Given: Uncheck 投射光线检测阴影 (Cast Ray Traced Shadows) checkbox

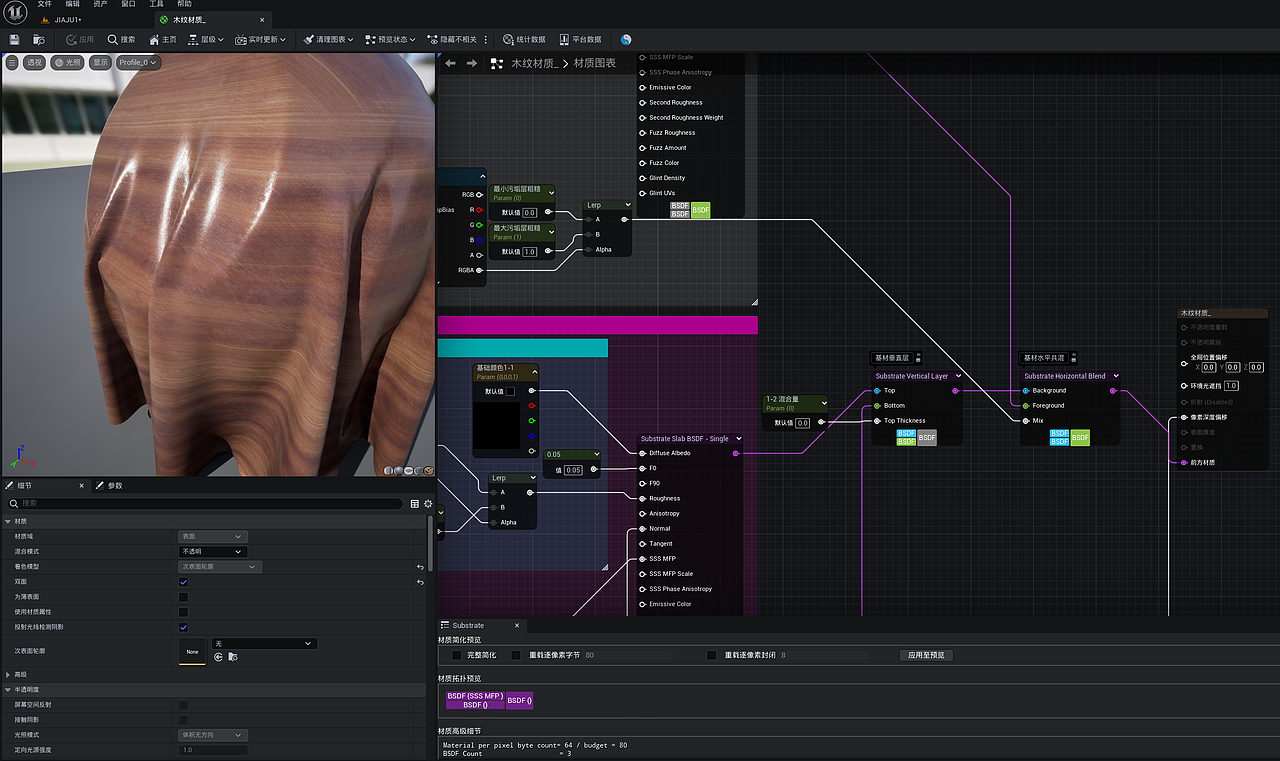Looking at the screenshot, I should [x=183, y=627].
